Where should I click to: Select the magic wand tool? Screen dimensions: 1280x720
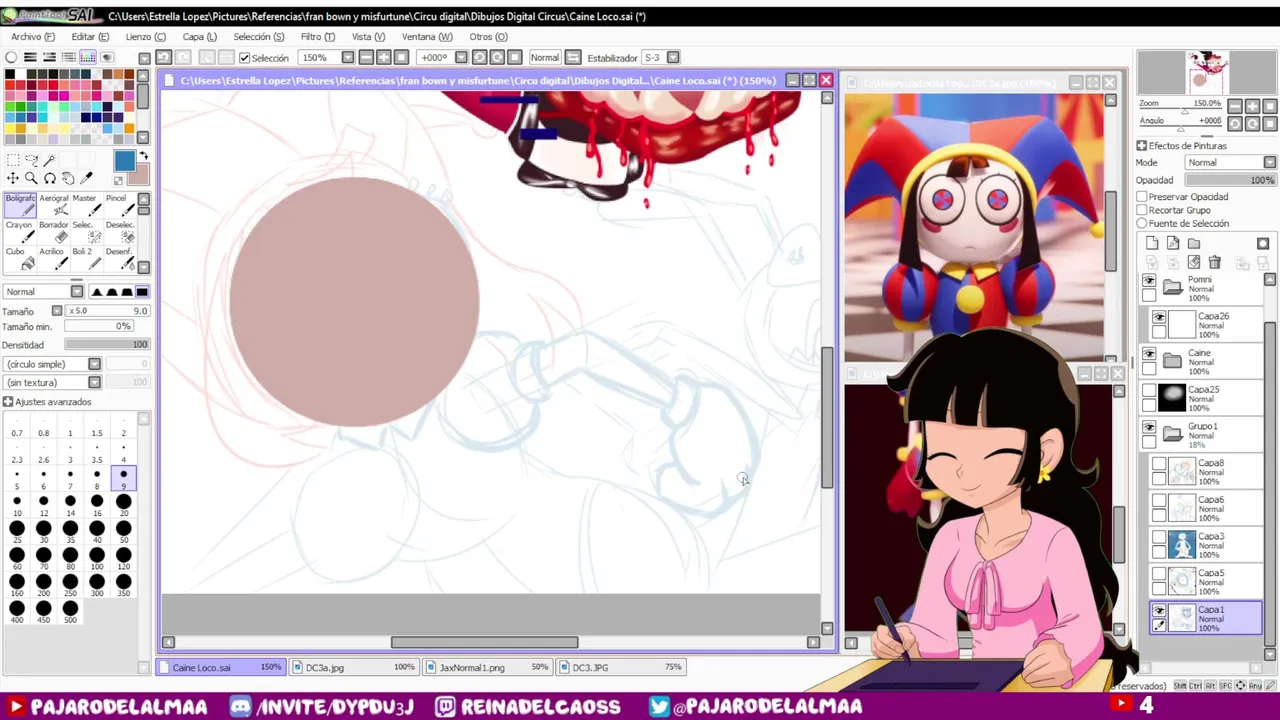tap(49, 160)
